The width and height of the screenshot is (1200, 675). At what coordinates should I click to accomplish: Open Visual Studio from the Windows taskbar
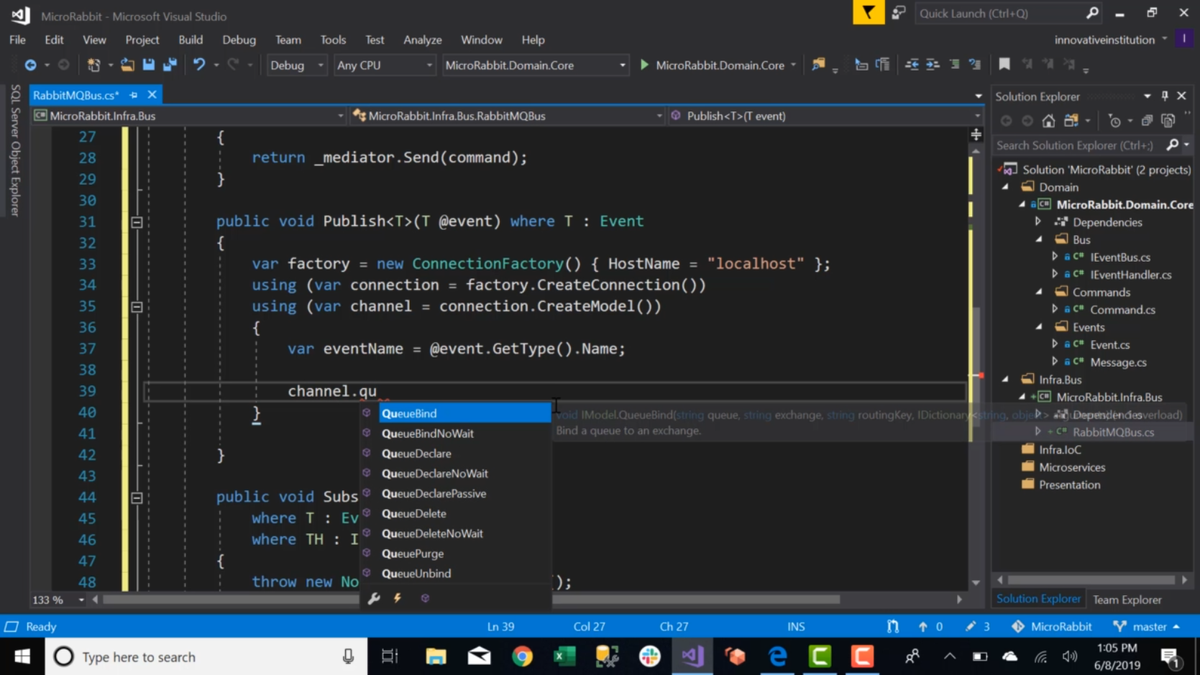692,656
